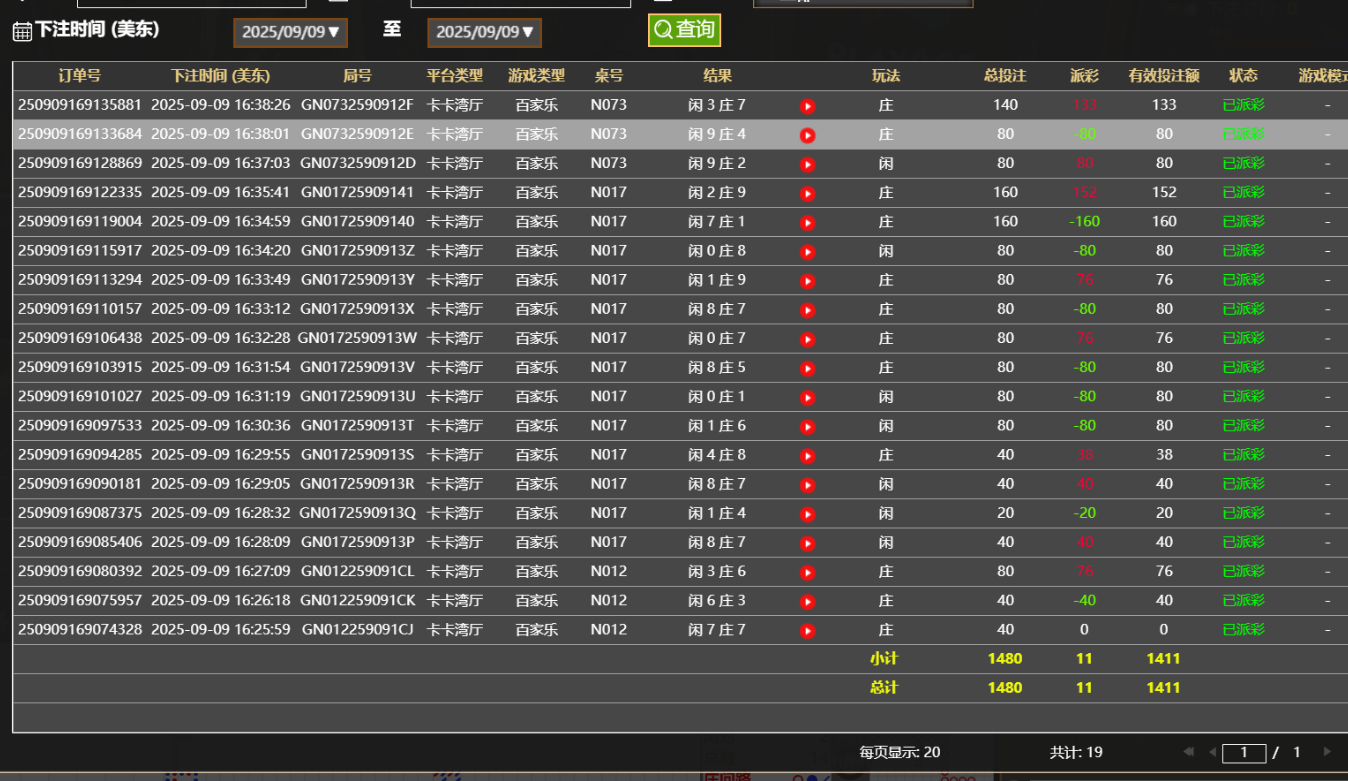Click the 派彩 column header
The height and width of the screenshot is (781, 1348).
(1084, 76)
